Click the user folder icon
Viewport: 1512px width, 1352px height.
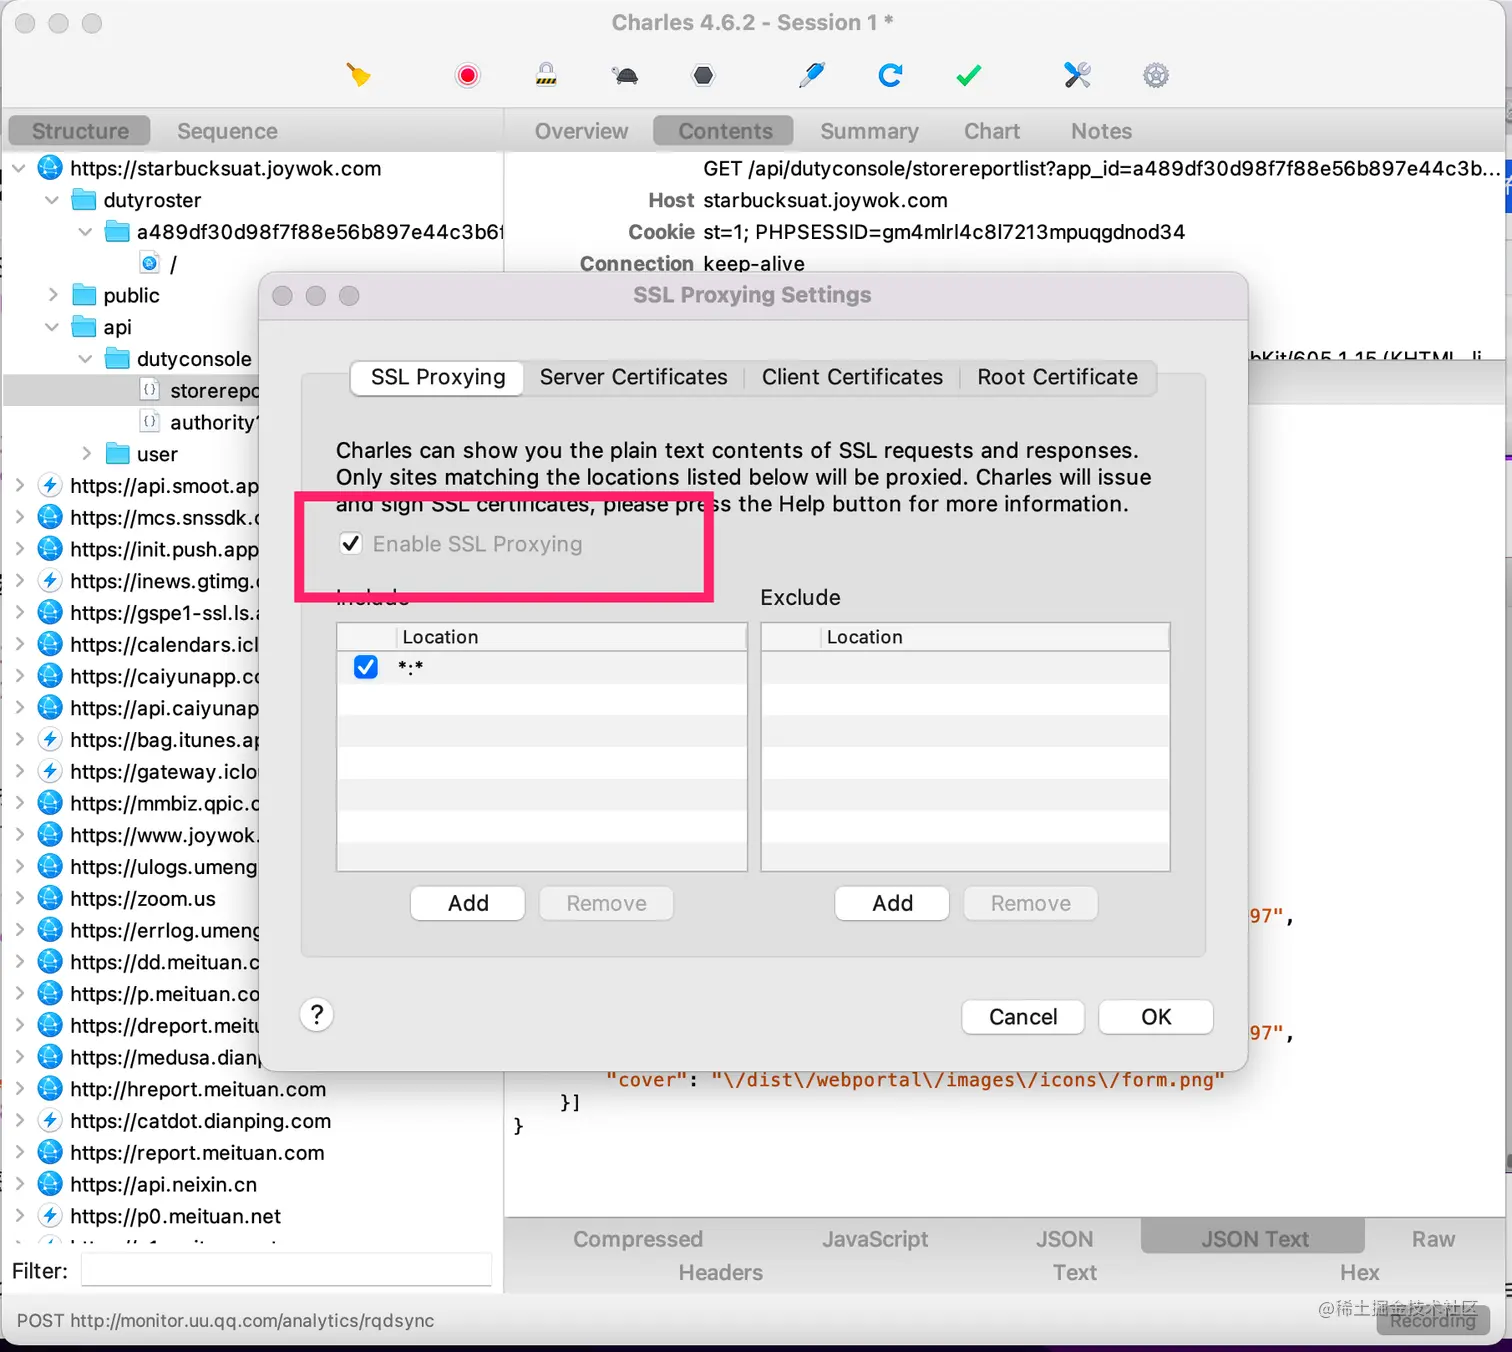pyautogui.click(x=118, y=454)
